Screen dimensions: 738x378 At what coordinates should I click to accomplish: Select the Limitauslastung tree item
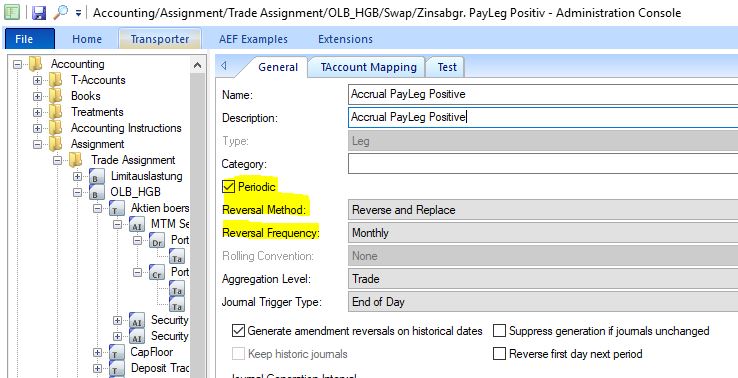tap(146, 176)
